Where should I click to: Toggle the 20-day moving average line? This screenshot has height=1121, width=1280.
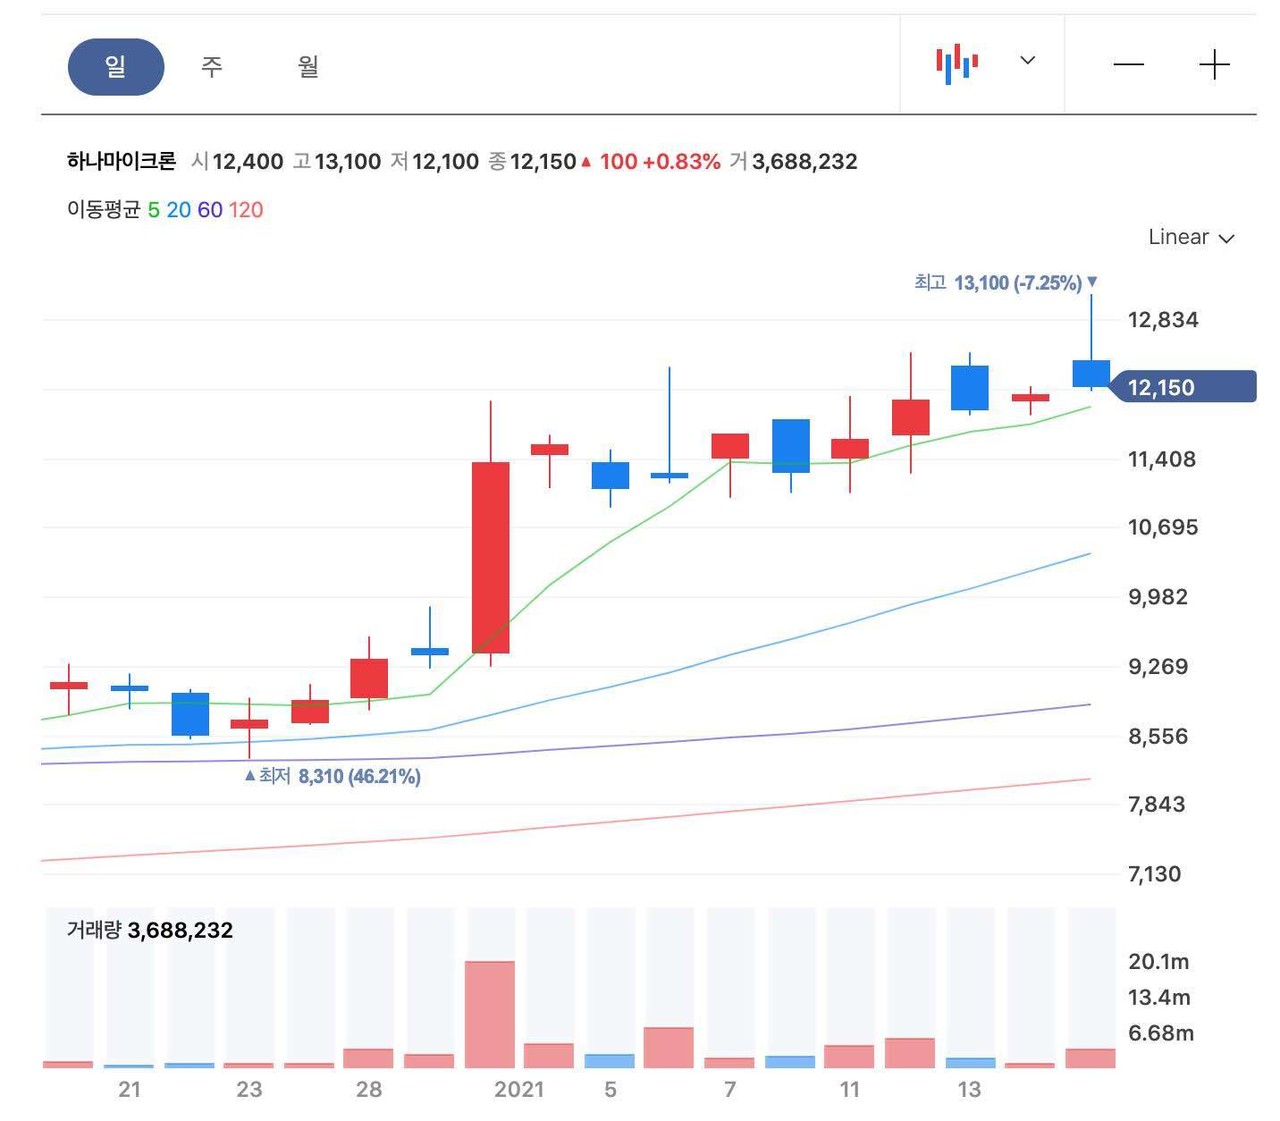pyautogui.click(x=178, y=210)
